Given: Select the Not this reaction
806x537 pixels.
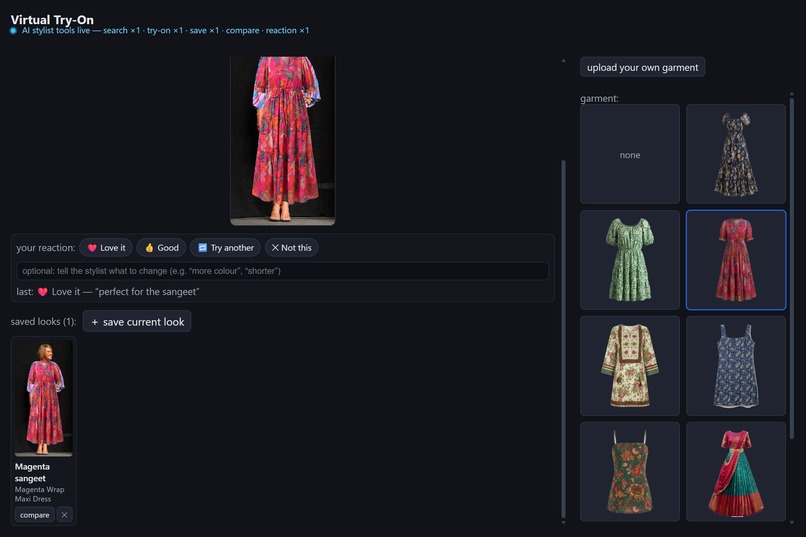Looking at the screenshot, I should (x=291, y=248).
